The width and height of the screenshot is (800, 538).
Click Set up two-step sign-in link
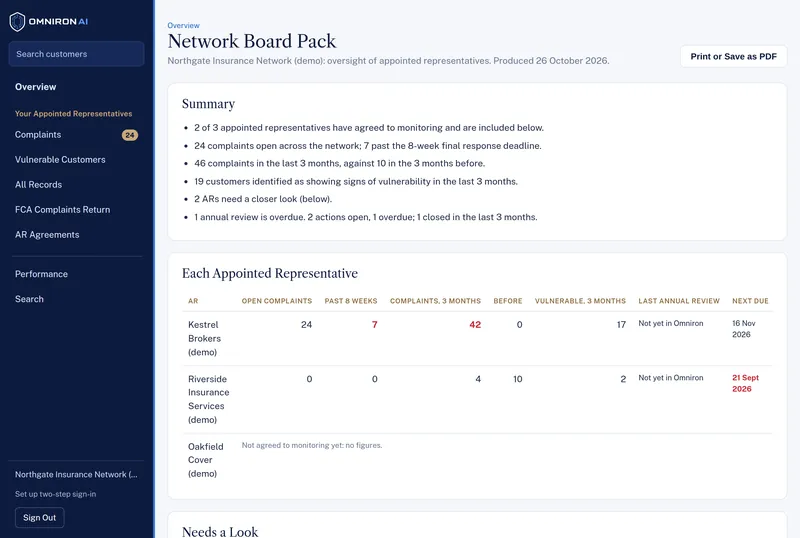[x=55, y=494]
